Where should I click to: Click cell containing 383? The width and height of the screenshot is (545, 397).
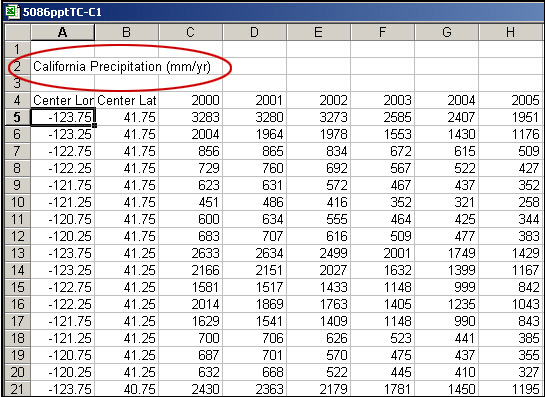[511, 236]
